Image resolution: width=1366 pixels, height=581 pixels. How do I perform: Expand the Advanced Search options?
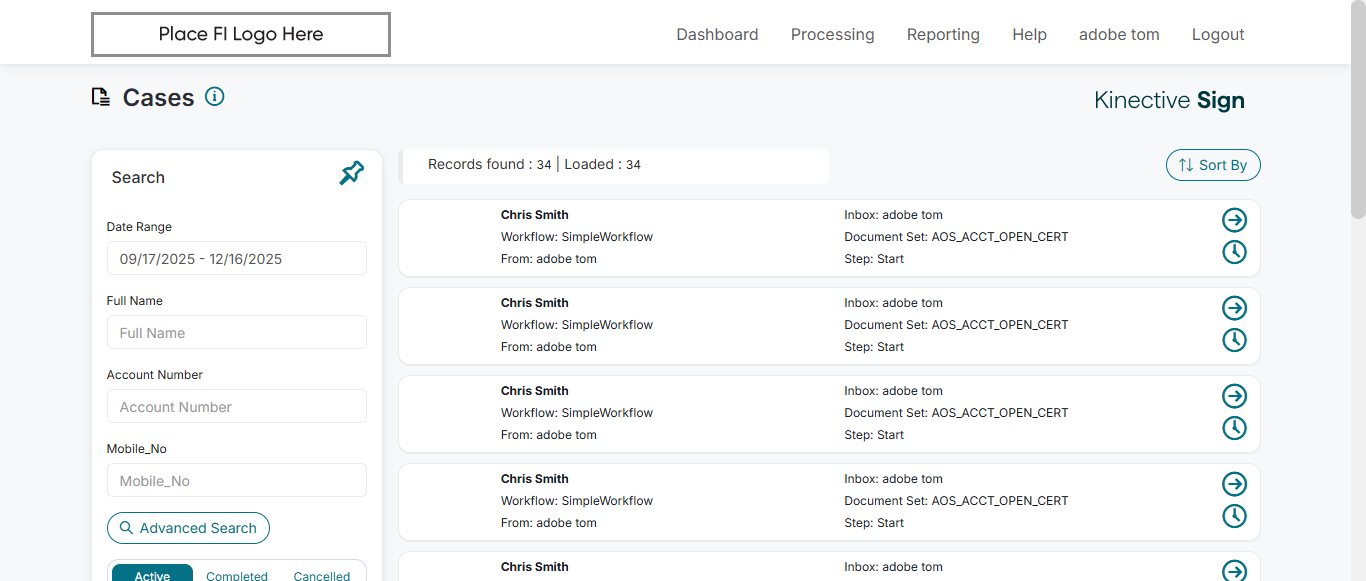point(188,528)
